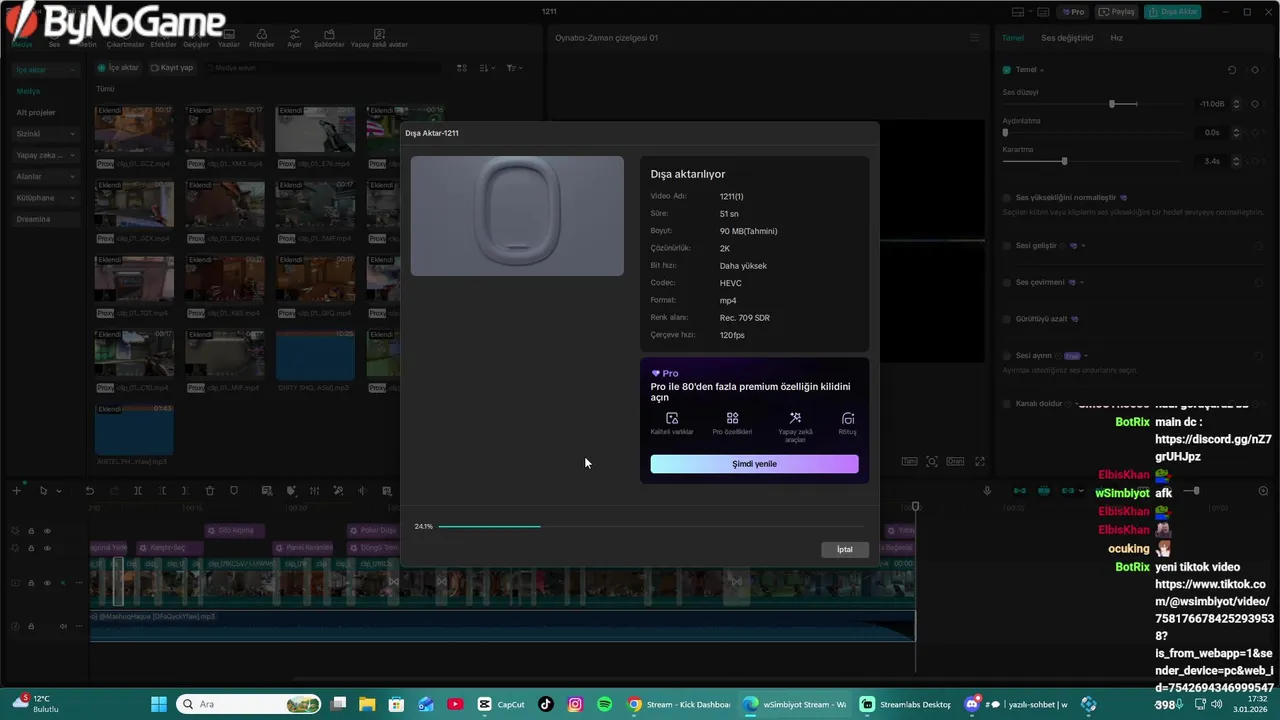The width and height of the screenshot is (1280, 720).
Task: Expand the Yapay zeka sidebar section
Action: pos(72,155)
